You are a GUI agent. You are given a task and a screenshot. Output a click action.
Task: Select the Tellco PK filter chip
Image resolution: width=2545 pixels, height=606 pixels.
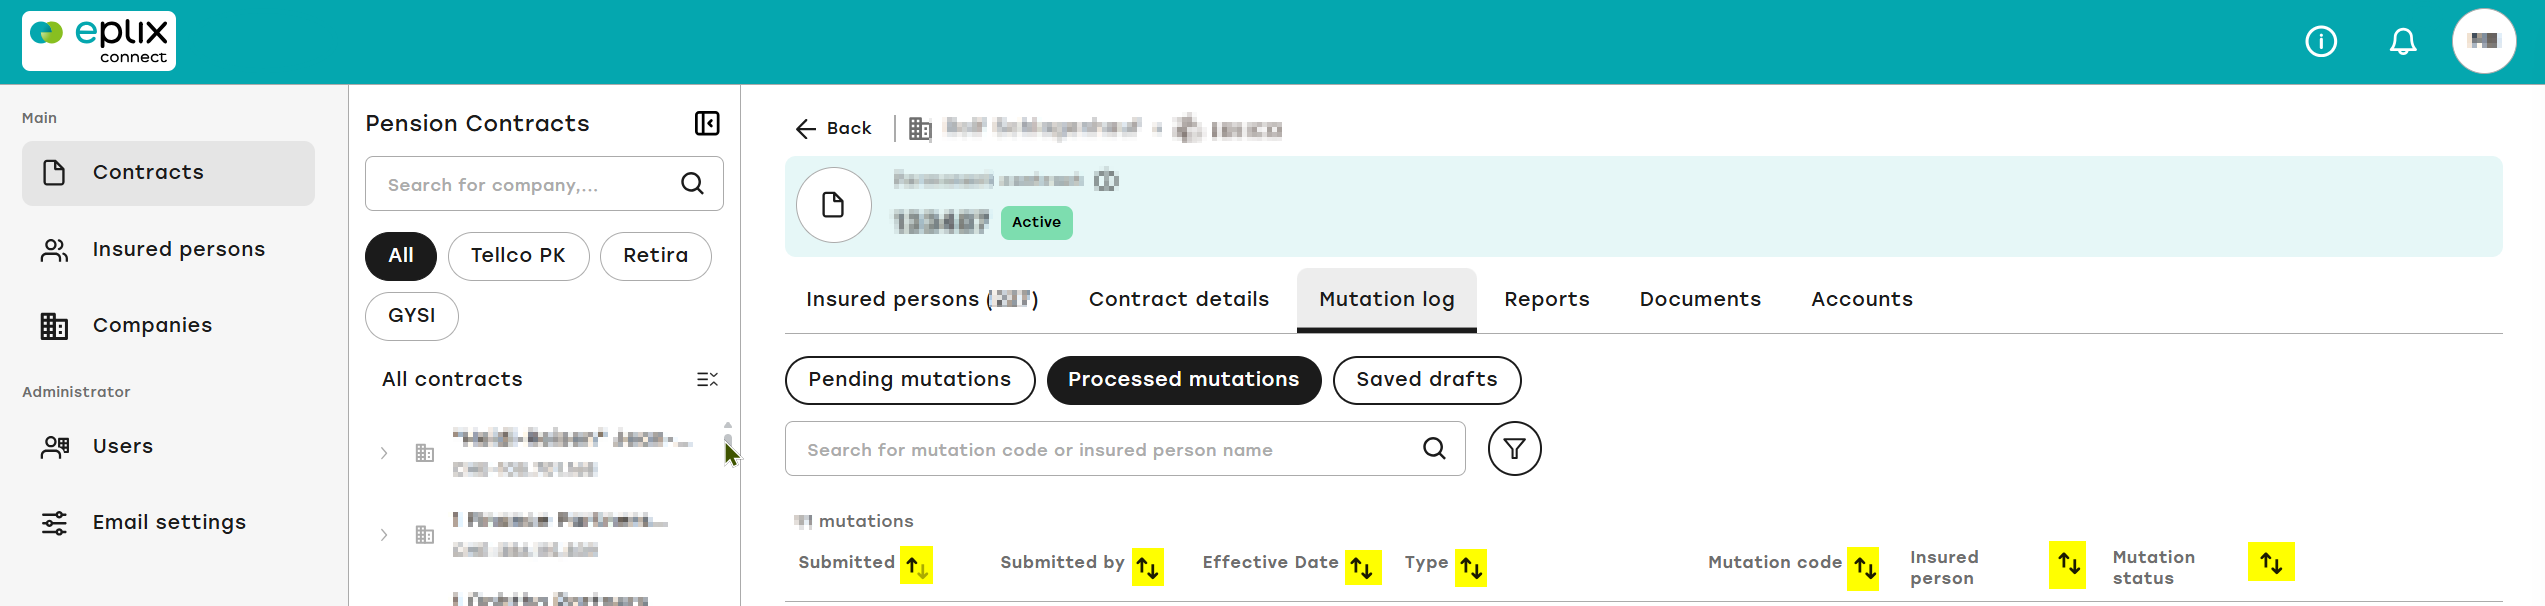click(x=518, y=256)
